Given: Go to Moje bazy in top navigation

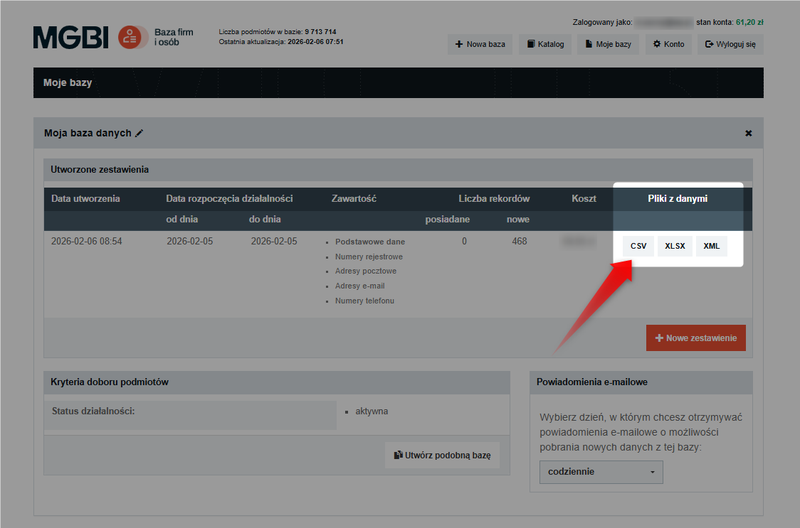Looking at the screenshot, I should (x=608, y=44).
